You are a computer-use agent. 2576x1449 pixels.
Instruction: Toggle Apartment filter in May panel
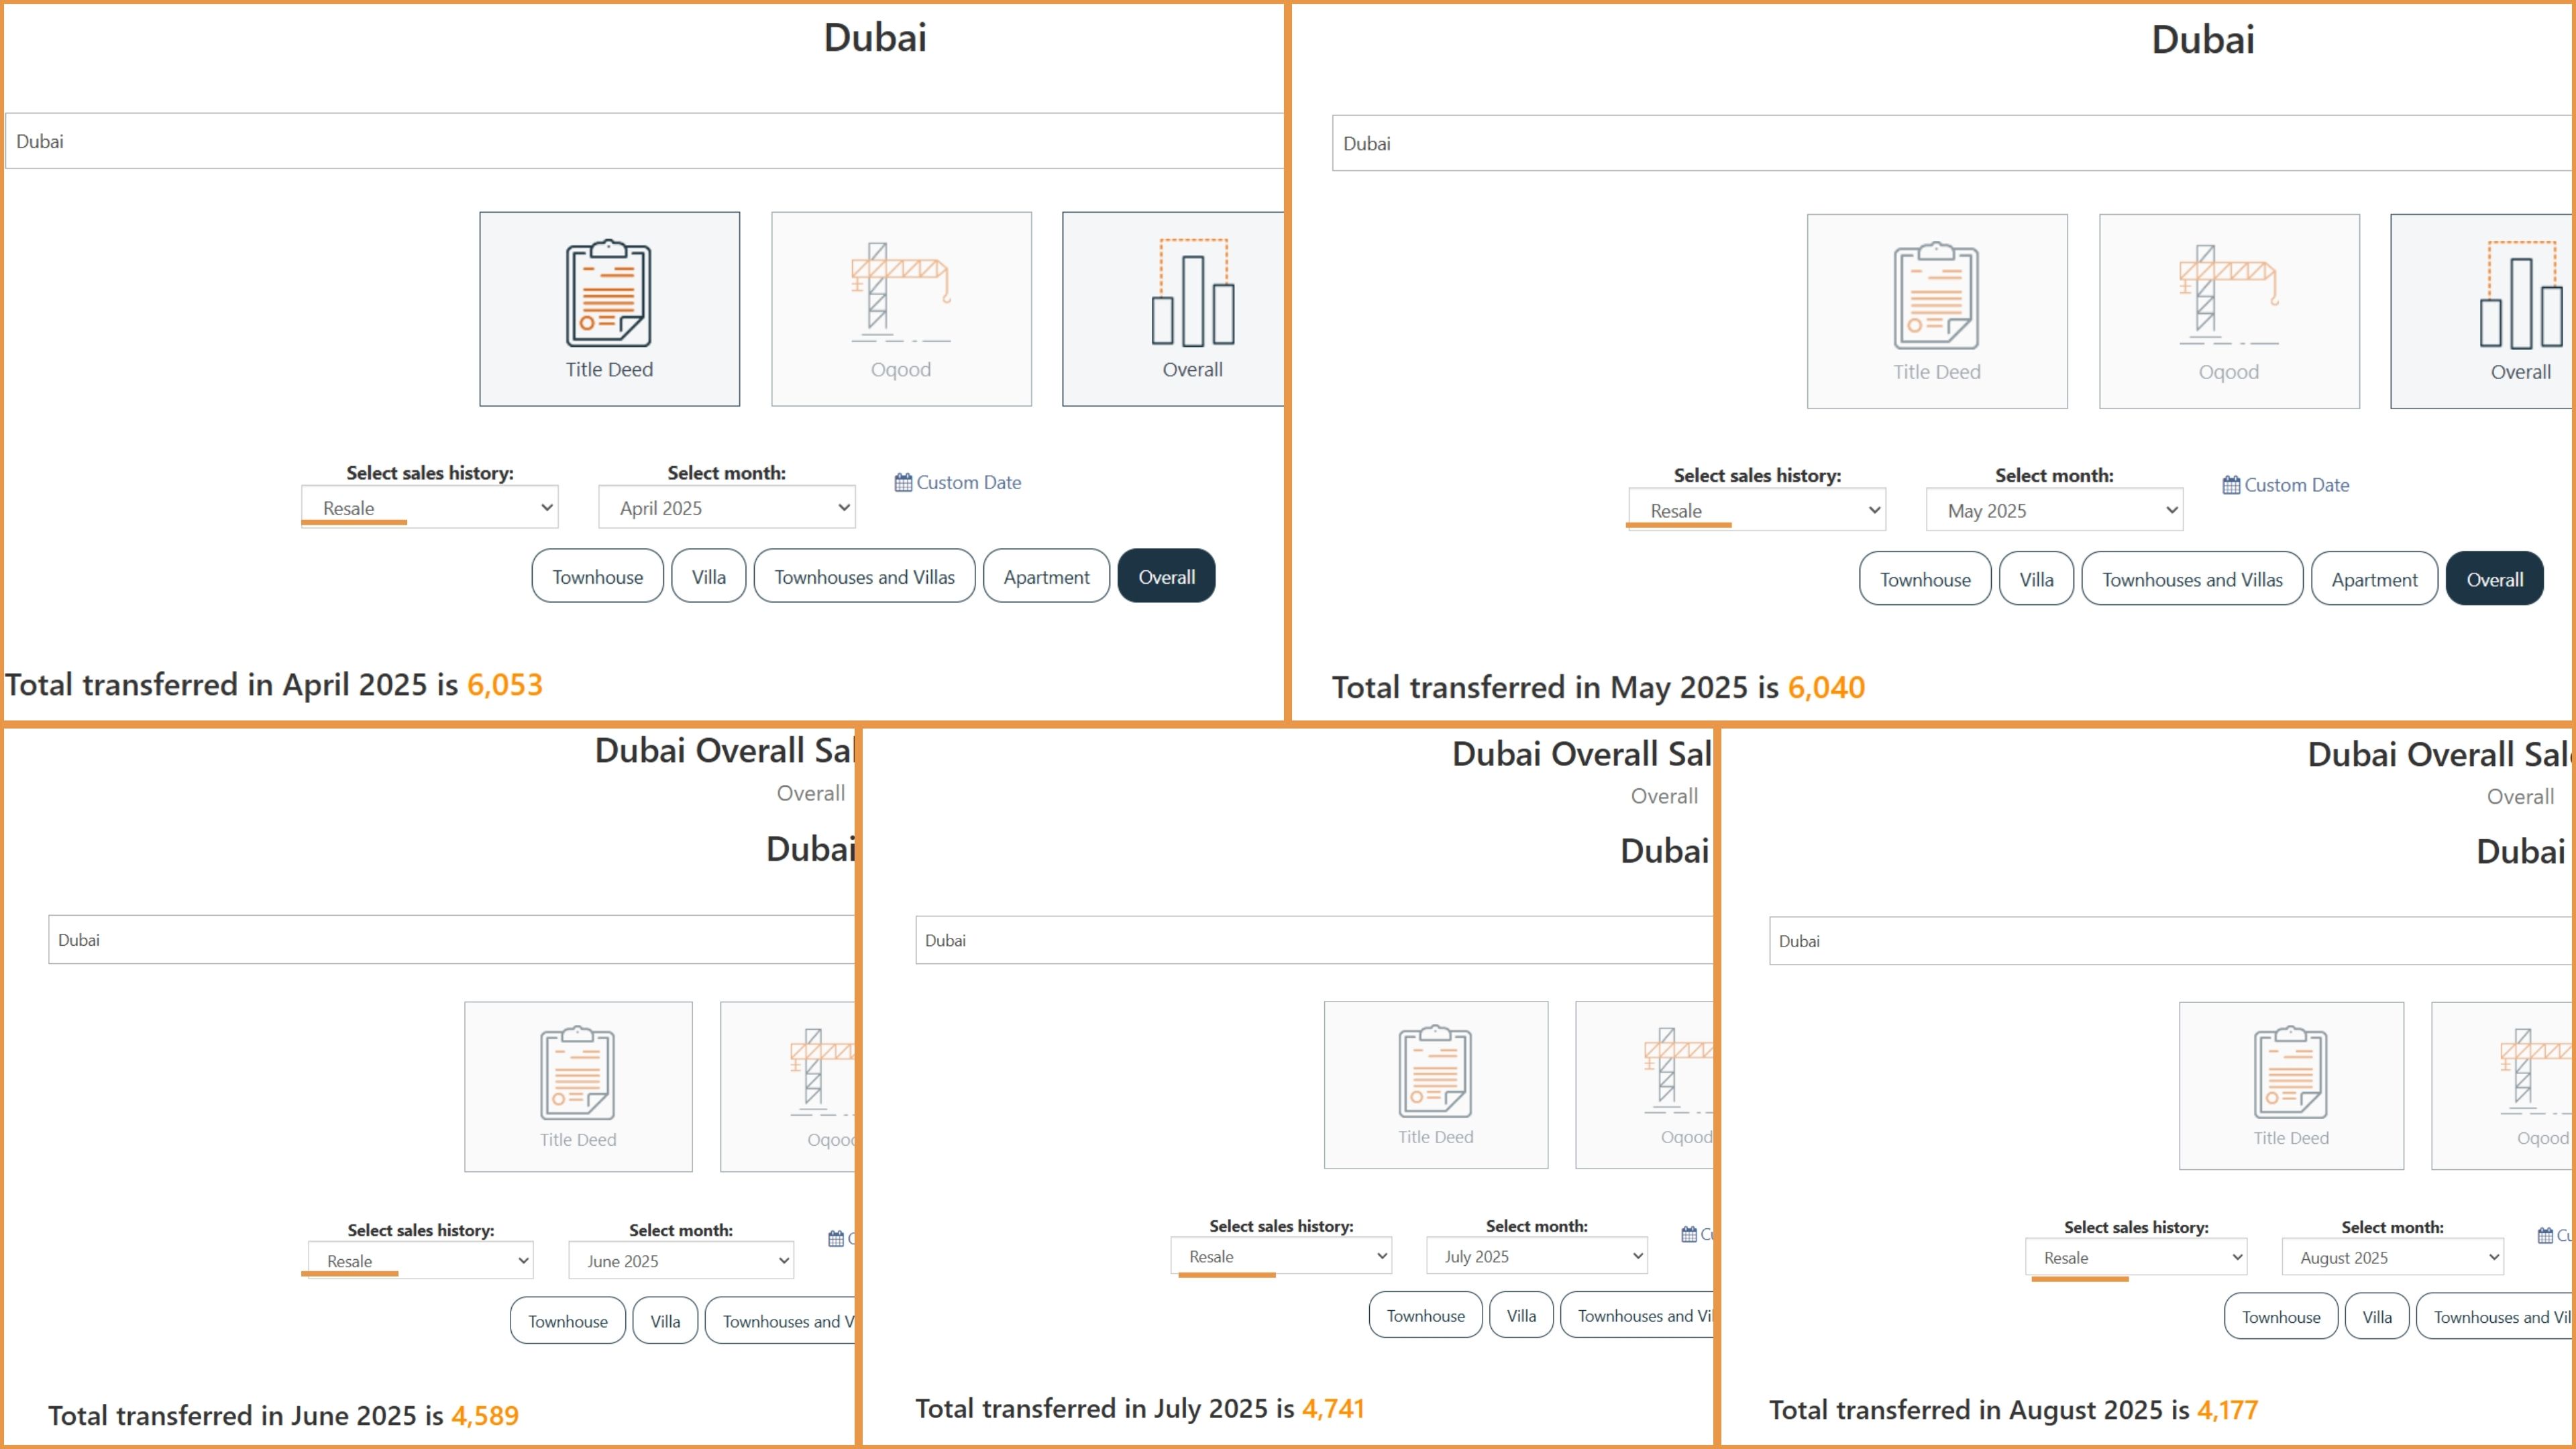(2374, 580)
